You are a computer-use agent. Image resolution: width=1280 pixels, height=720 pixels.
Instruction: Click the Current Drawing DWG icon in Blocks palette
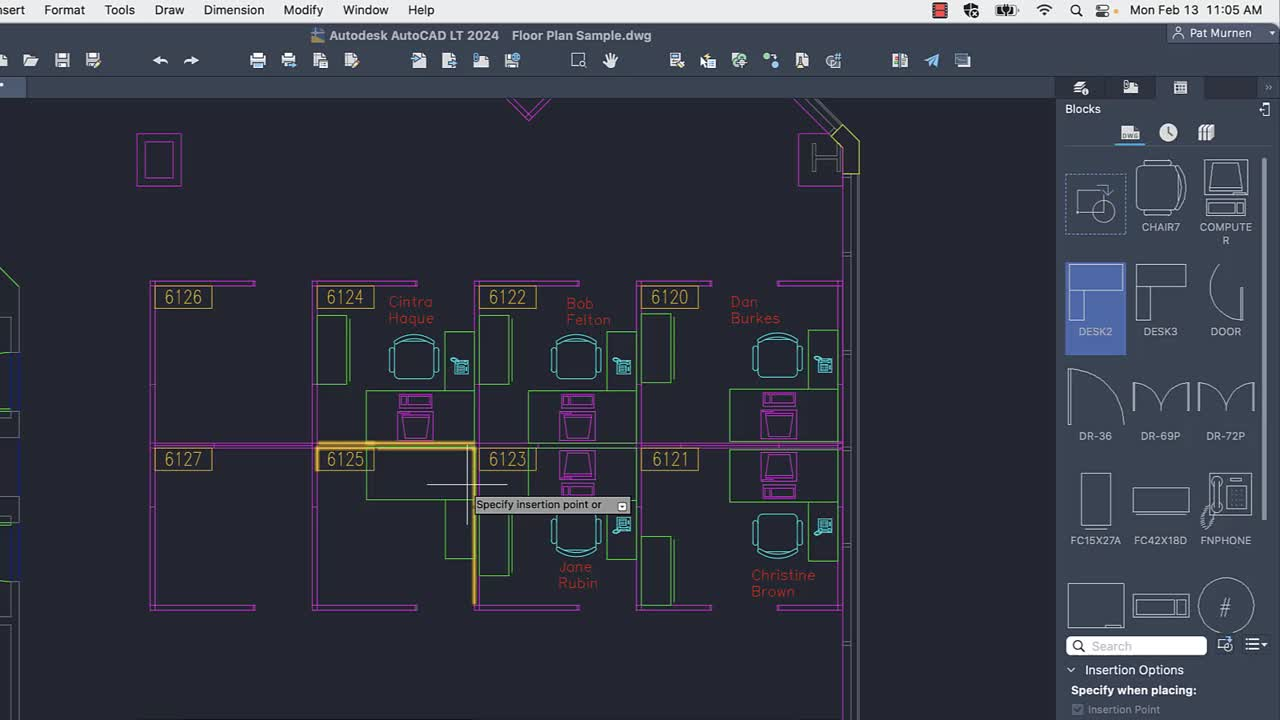[1128, 131]
